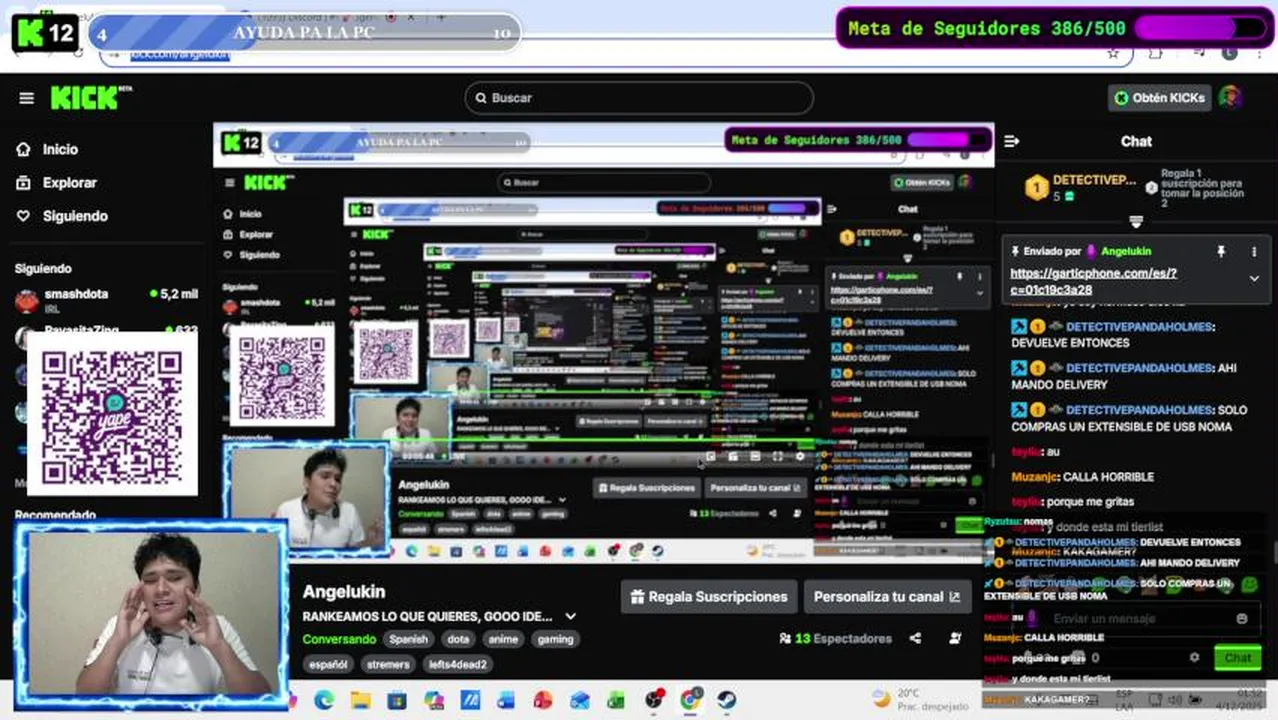Open Explorar in the sidebar

[x=57, y=183]
